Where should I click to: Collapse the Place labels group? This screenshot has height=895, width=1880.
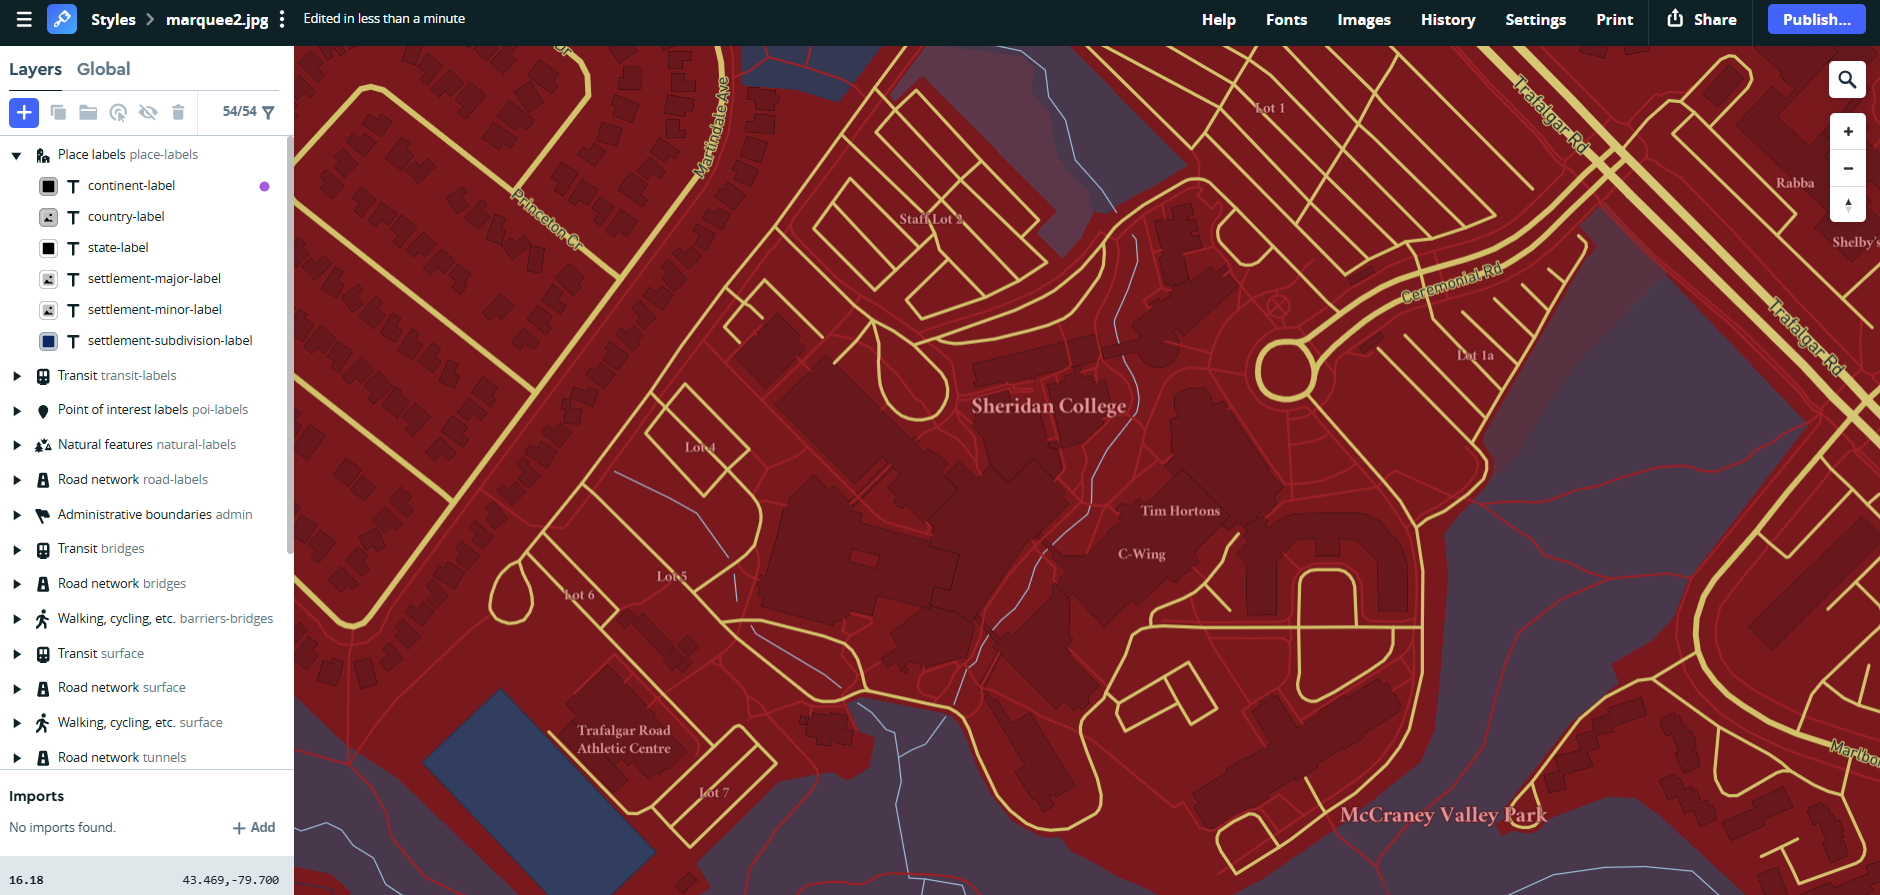[16, 155]
